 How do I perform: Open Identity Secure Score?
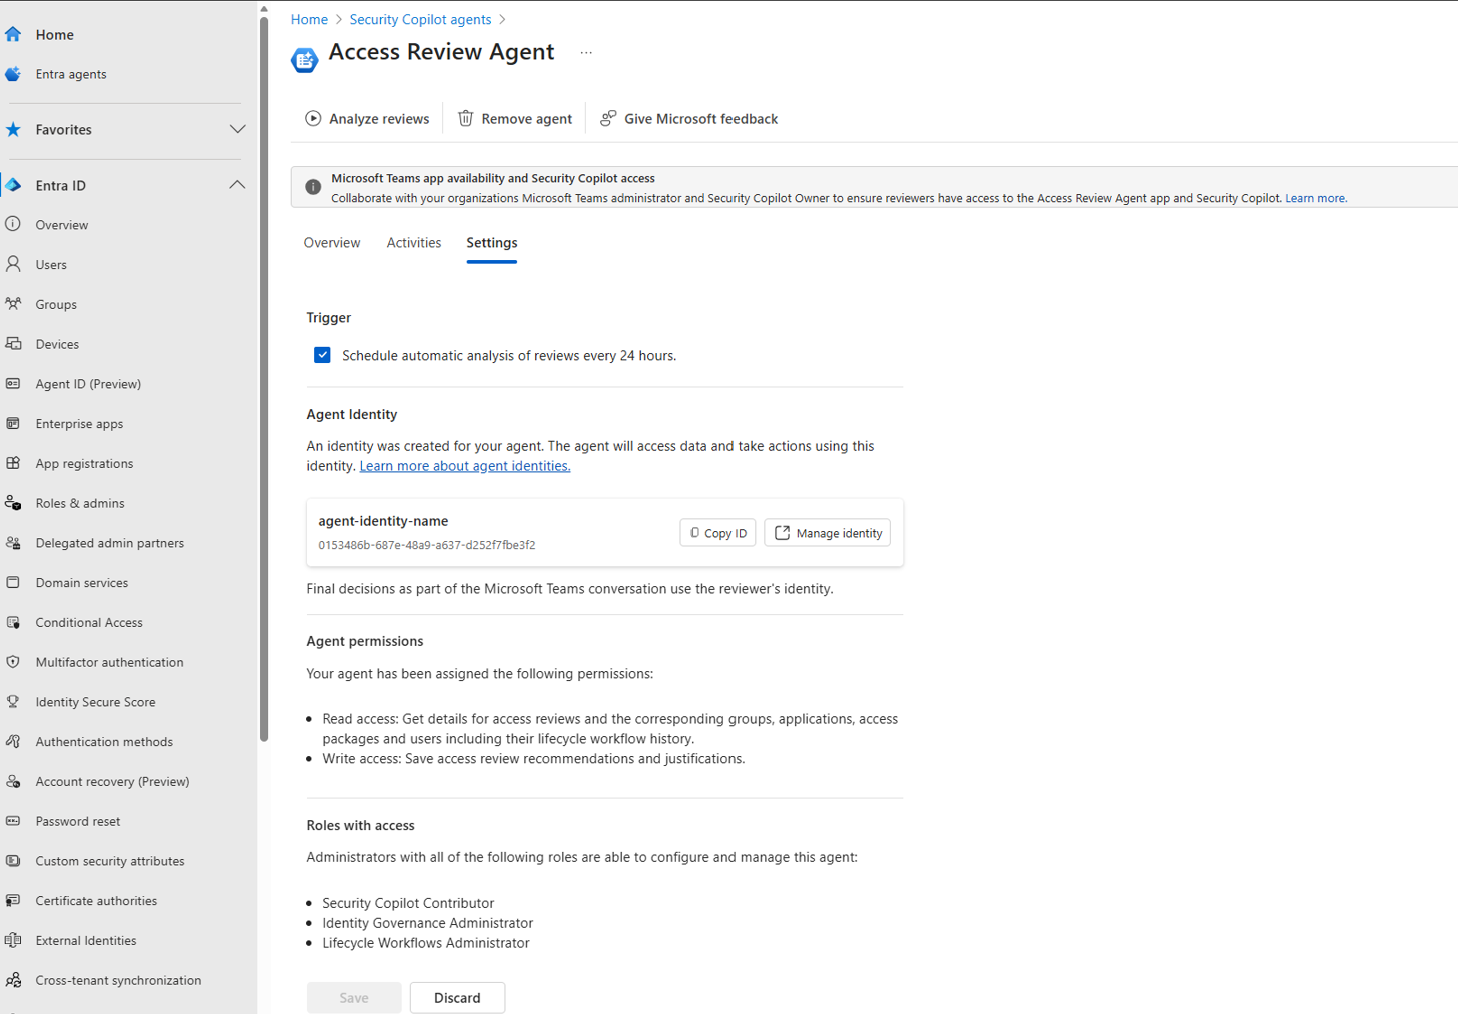tap(95, 701)
